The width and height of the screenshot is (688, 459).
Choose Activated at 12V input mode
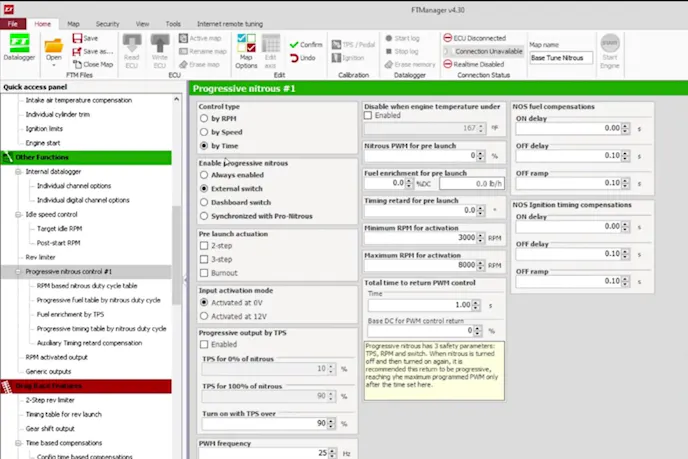pyautogui.click(x=205, y=315)
